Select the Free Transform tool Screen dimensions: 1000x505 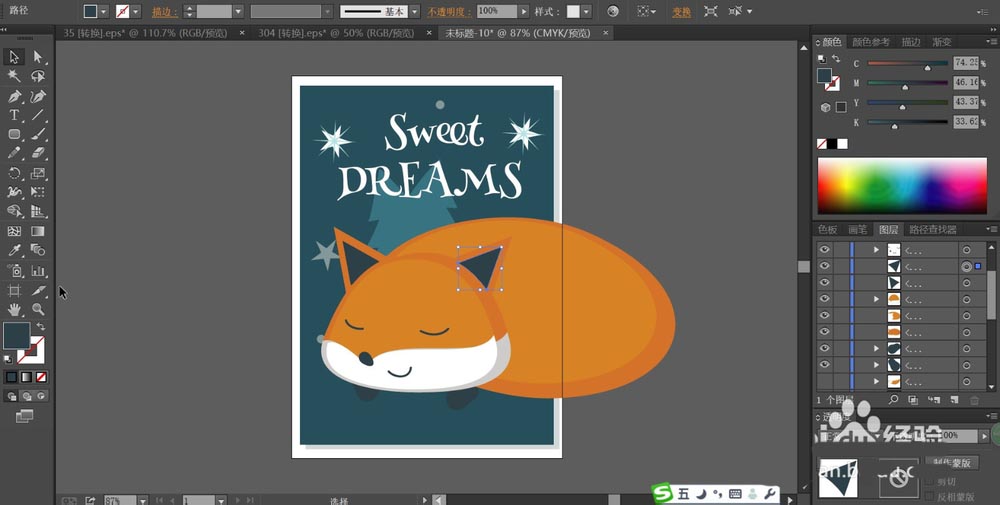click(x=38, y=192)
